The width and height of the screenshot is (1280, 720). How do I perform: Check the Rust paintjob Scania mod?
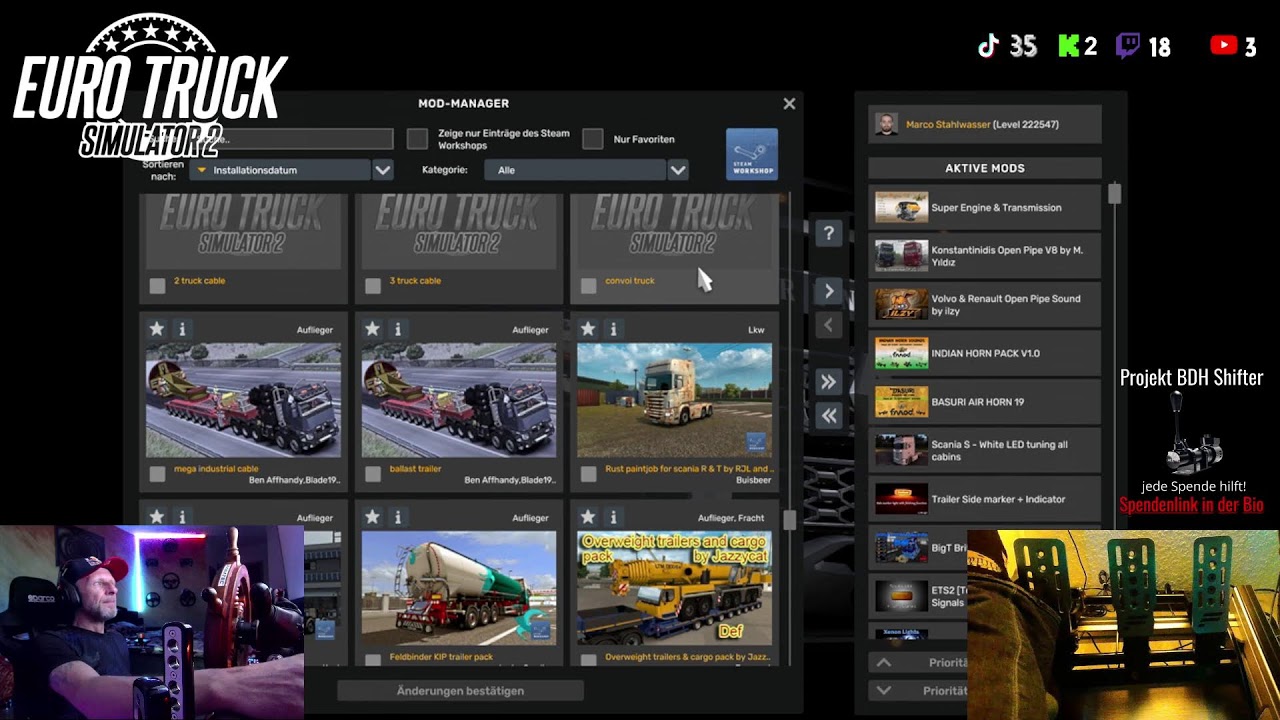point(588,473)
